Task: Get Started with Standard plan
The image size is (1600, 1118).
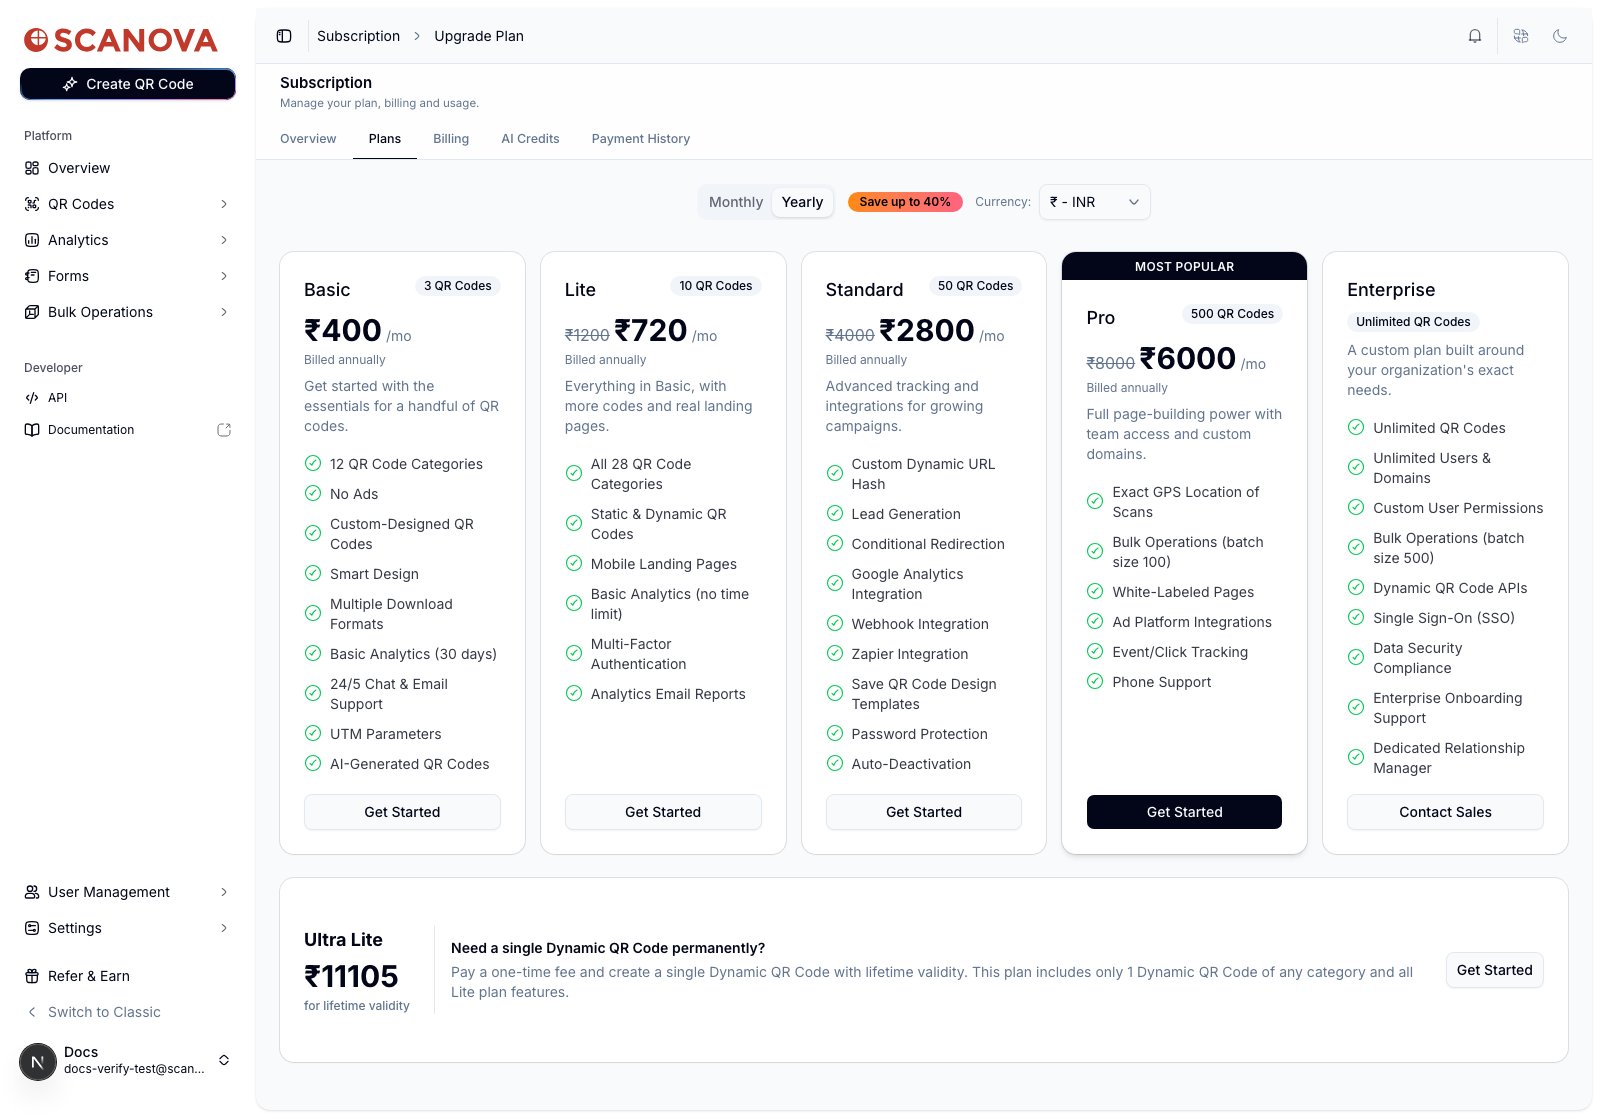Action: tap(924, 812)
